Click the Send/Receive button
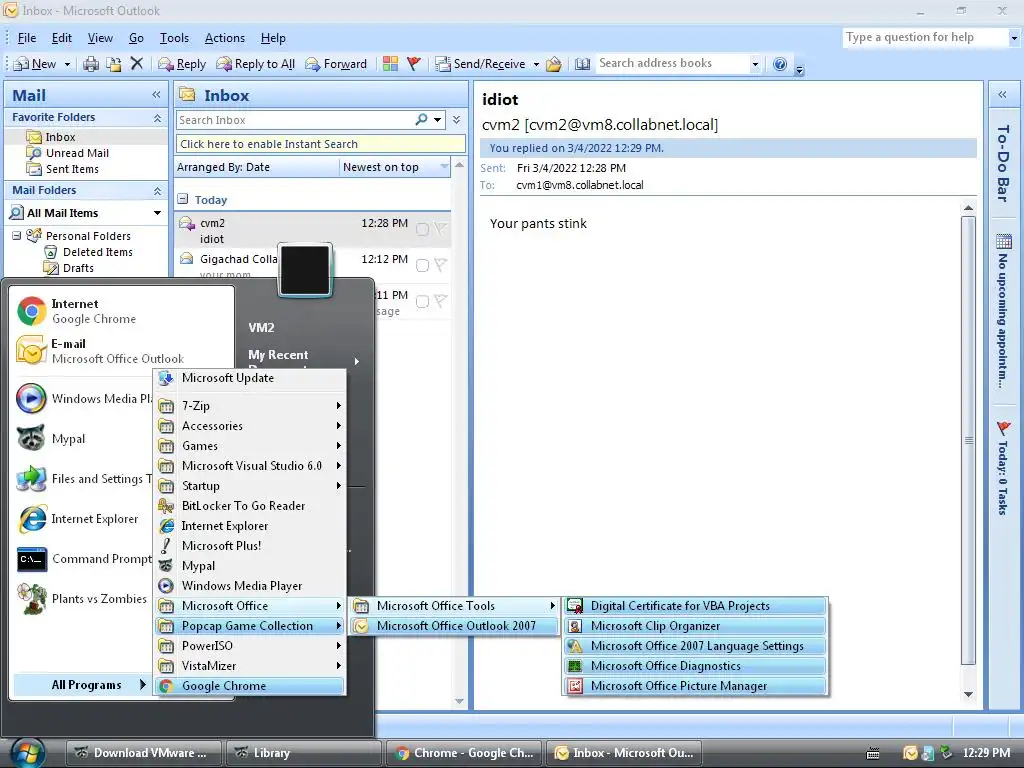Image resolution: width=1024 pixels, height=768 pixels. (x=481, y=64)
